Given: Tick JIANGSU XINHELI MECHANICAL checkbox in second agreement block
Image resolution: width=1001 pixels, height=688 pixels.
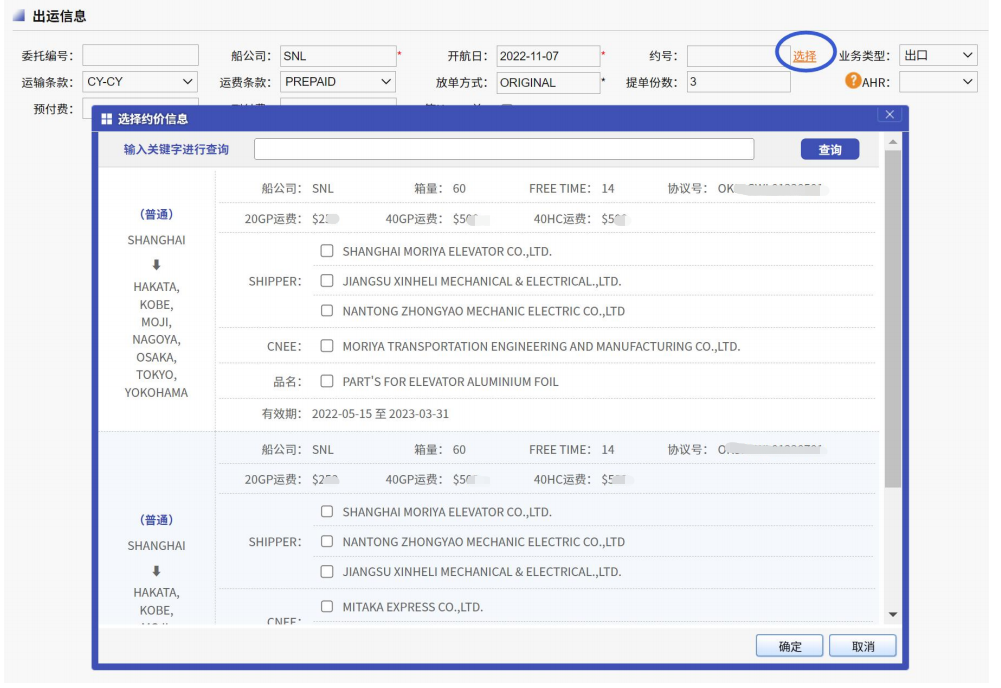Looking at the screenshot, I should tap(327, 571).
